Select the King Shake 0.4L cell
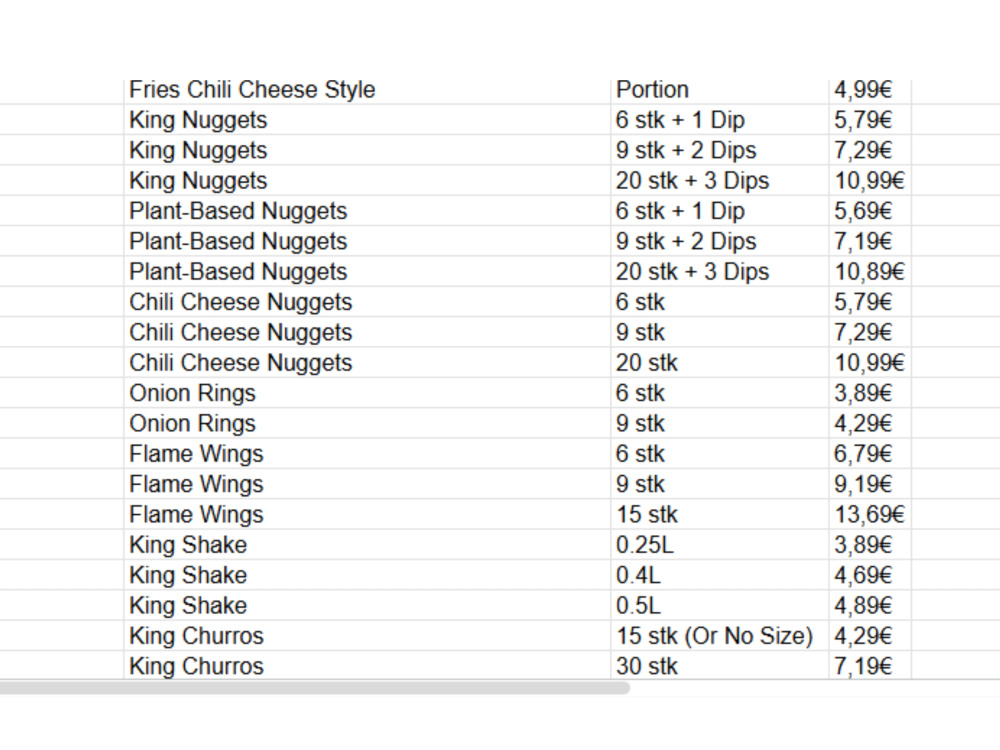 pos(719,575)
